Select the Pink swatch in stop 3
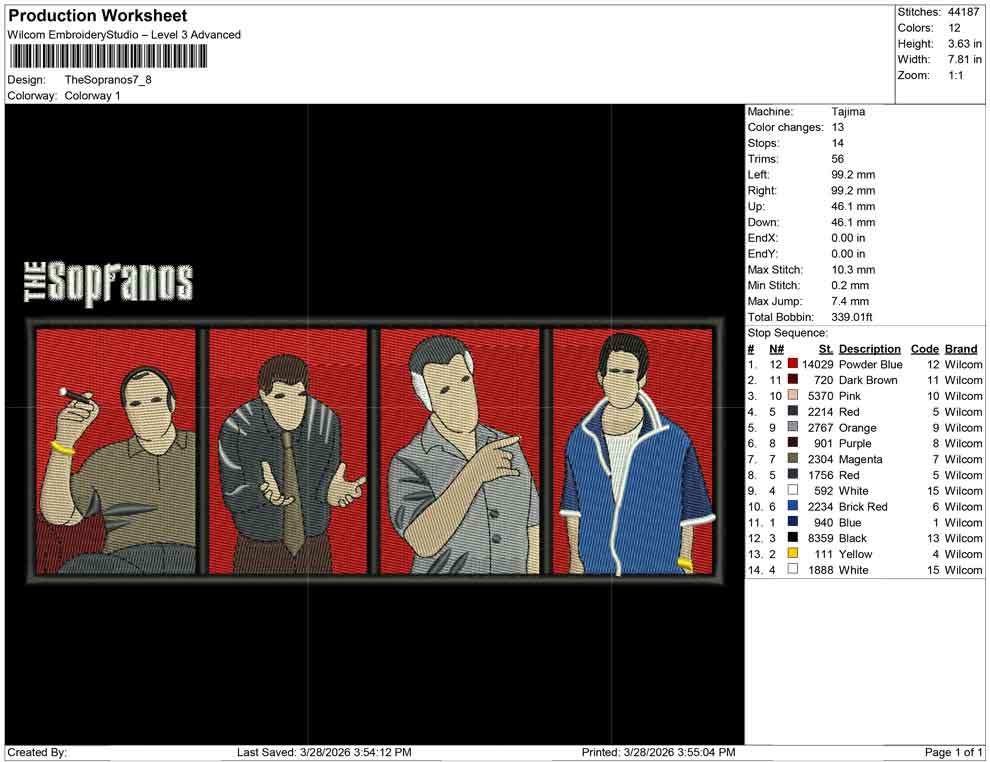The image size is (990, 762). [793, 396]
